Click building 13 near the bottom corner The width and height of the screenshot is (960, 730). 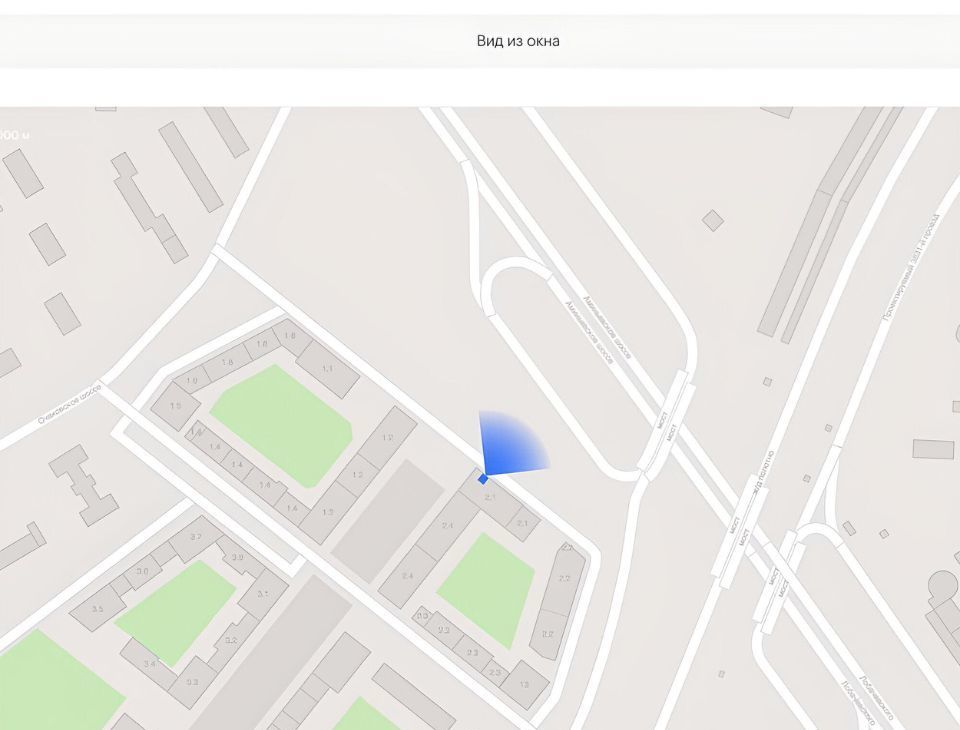tap(524, 685)
